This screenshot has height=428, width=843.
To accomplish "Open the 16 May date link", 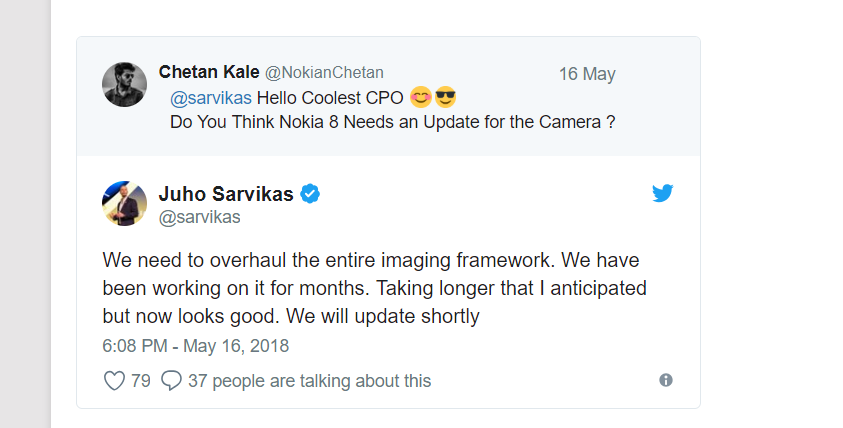I will point(587,74).
